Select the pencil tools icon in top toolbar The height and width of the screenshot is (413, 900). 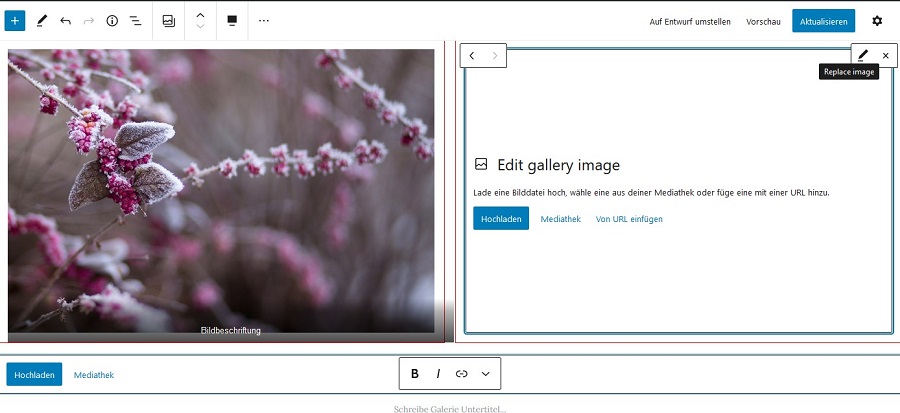[x=41, y=21]
